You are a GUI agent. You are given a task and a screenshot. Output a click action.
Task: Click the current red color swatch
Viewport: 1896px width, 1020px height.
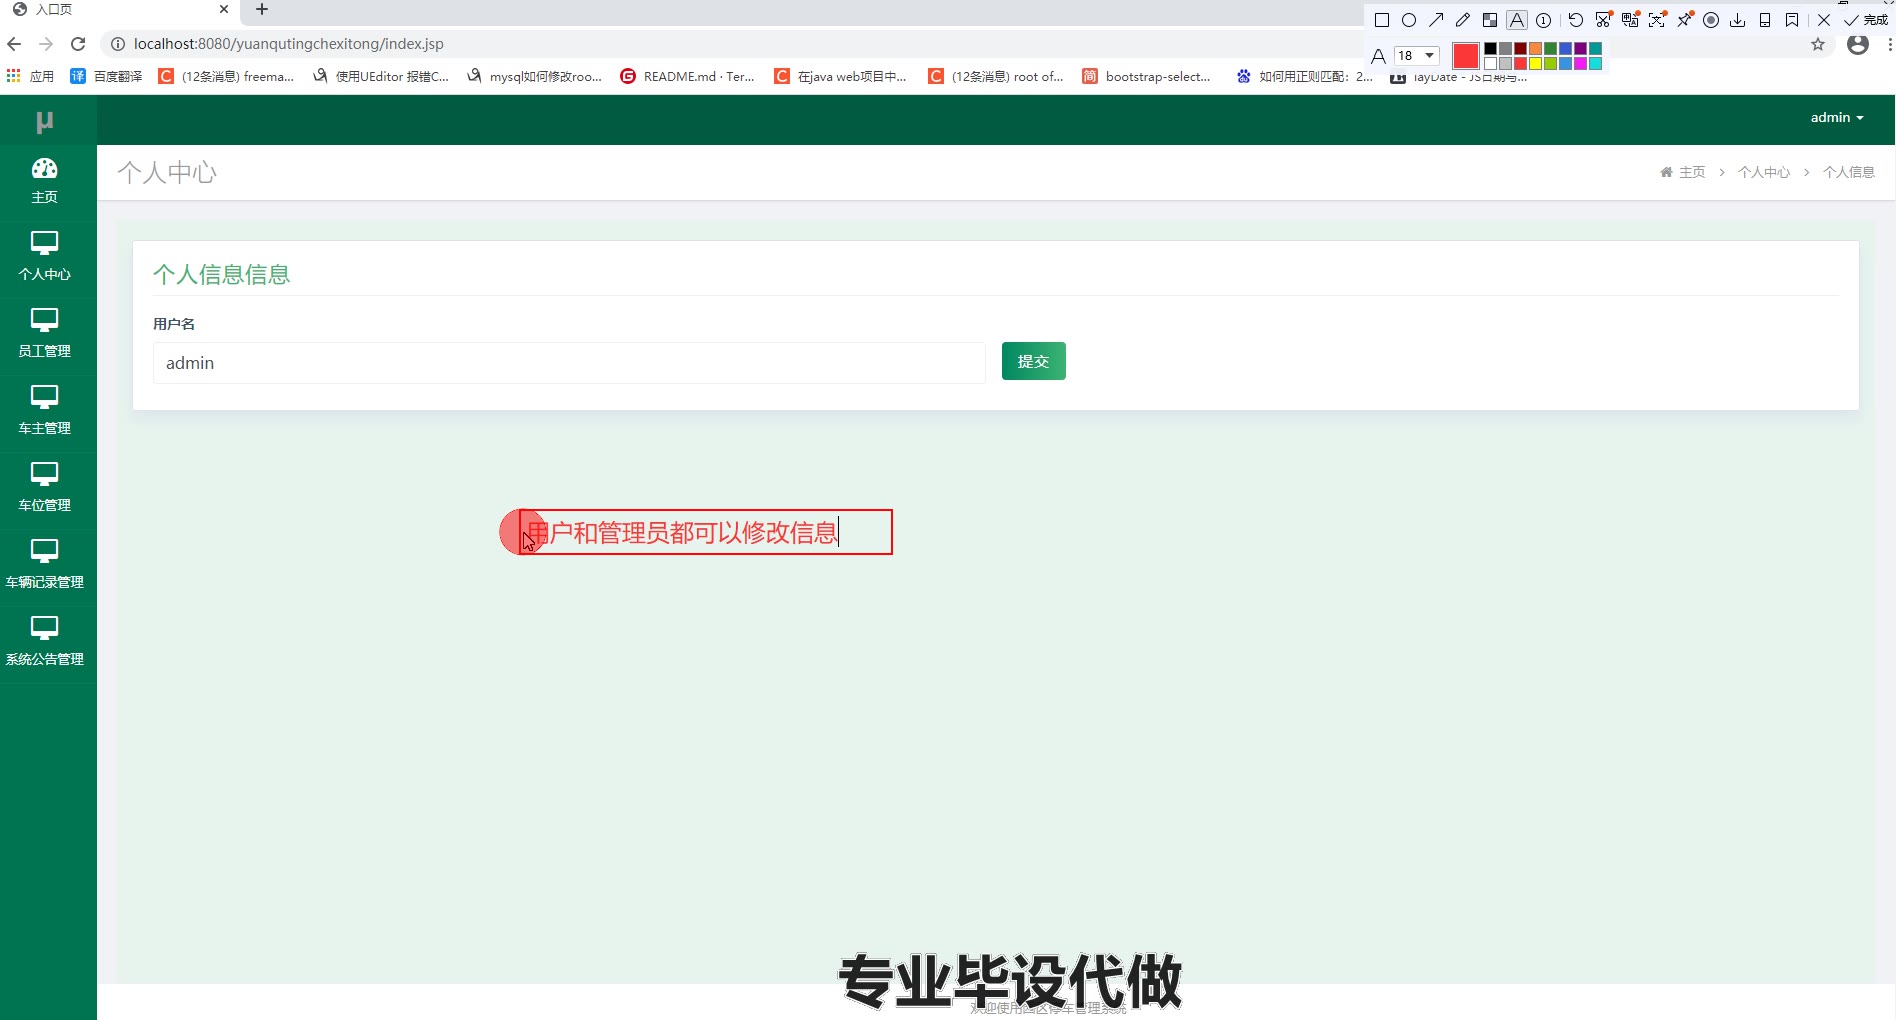1466,56
